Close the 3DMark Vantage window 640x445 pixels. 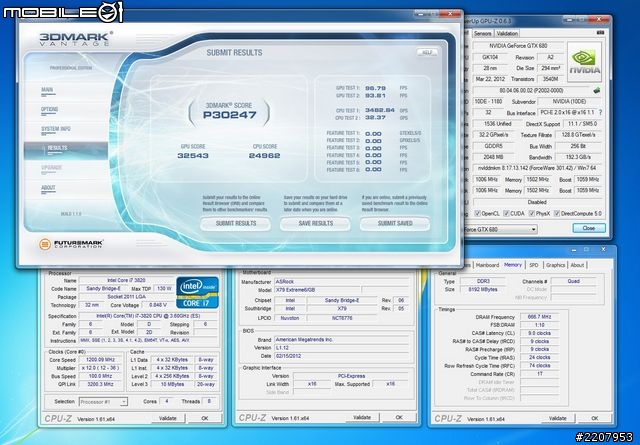tap(450, 14)
